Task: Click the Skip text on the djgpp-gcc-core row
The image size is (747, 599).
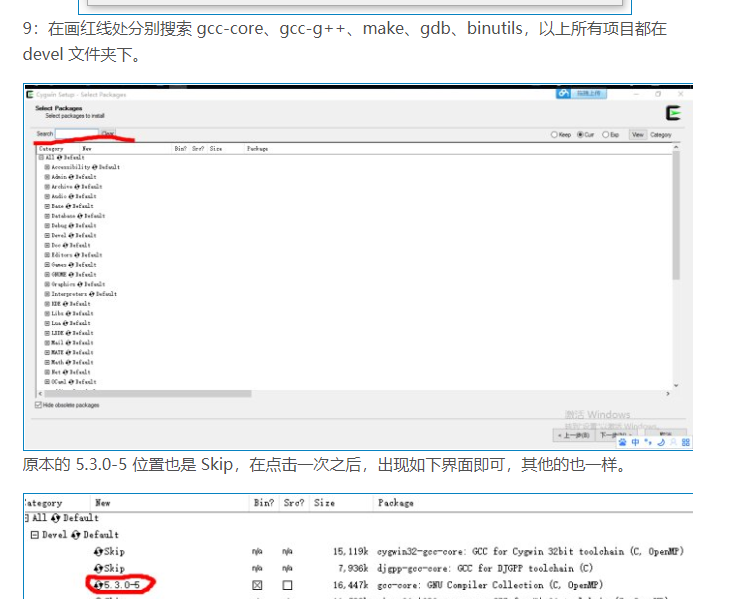Action: coord(114,569)
